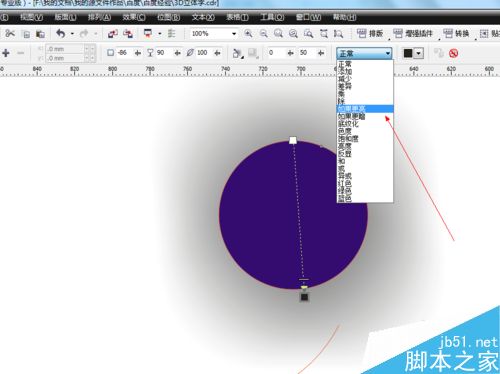Click the shadow fade field showing 0
This screenshot has height=374, width=500.
[277, 53]
